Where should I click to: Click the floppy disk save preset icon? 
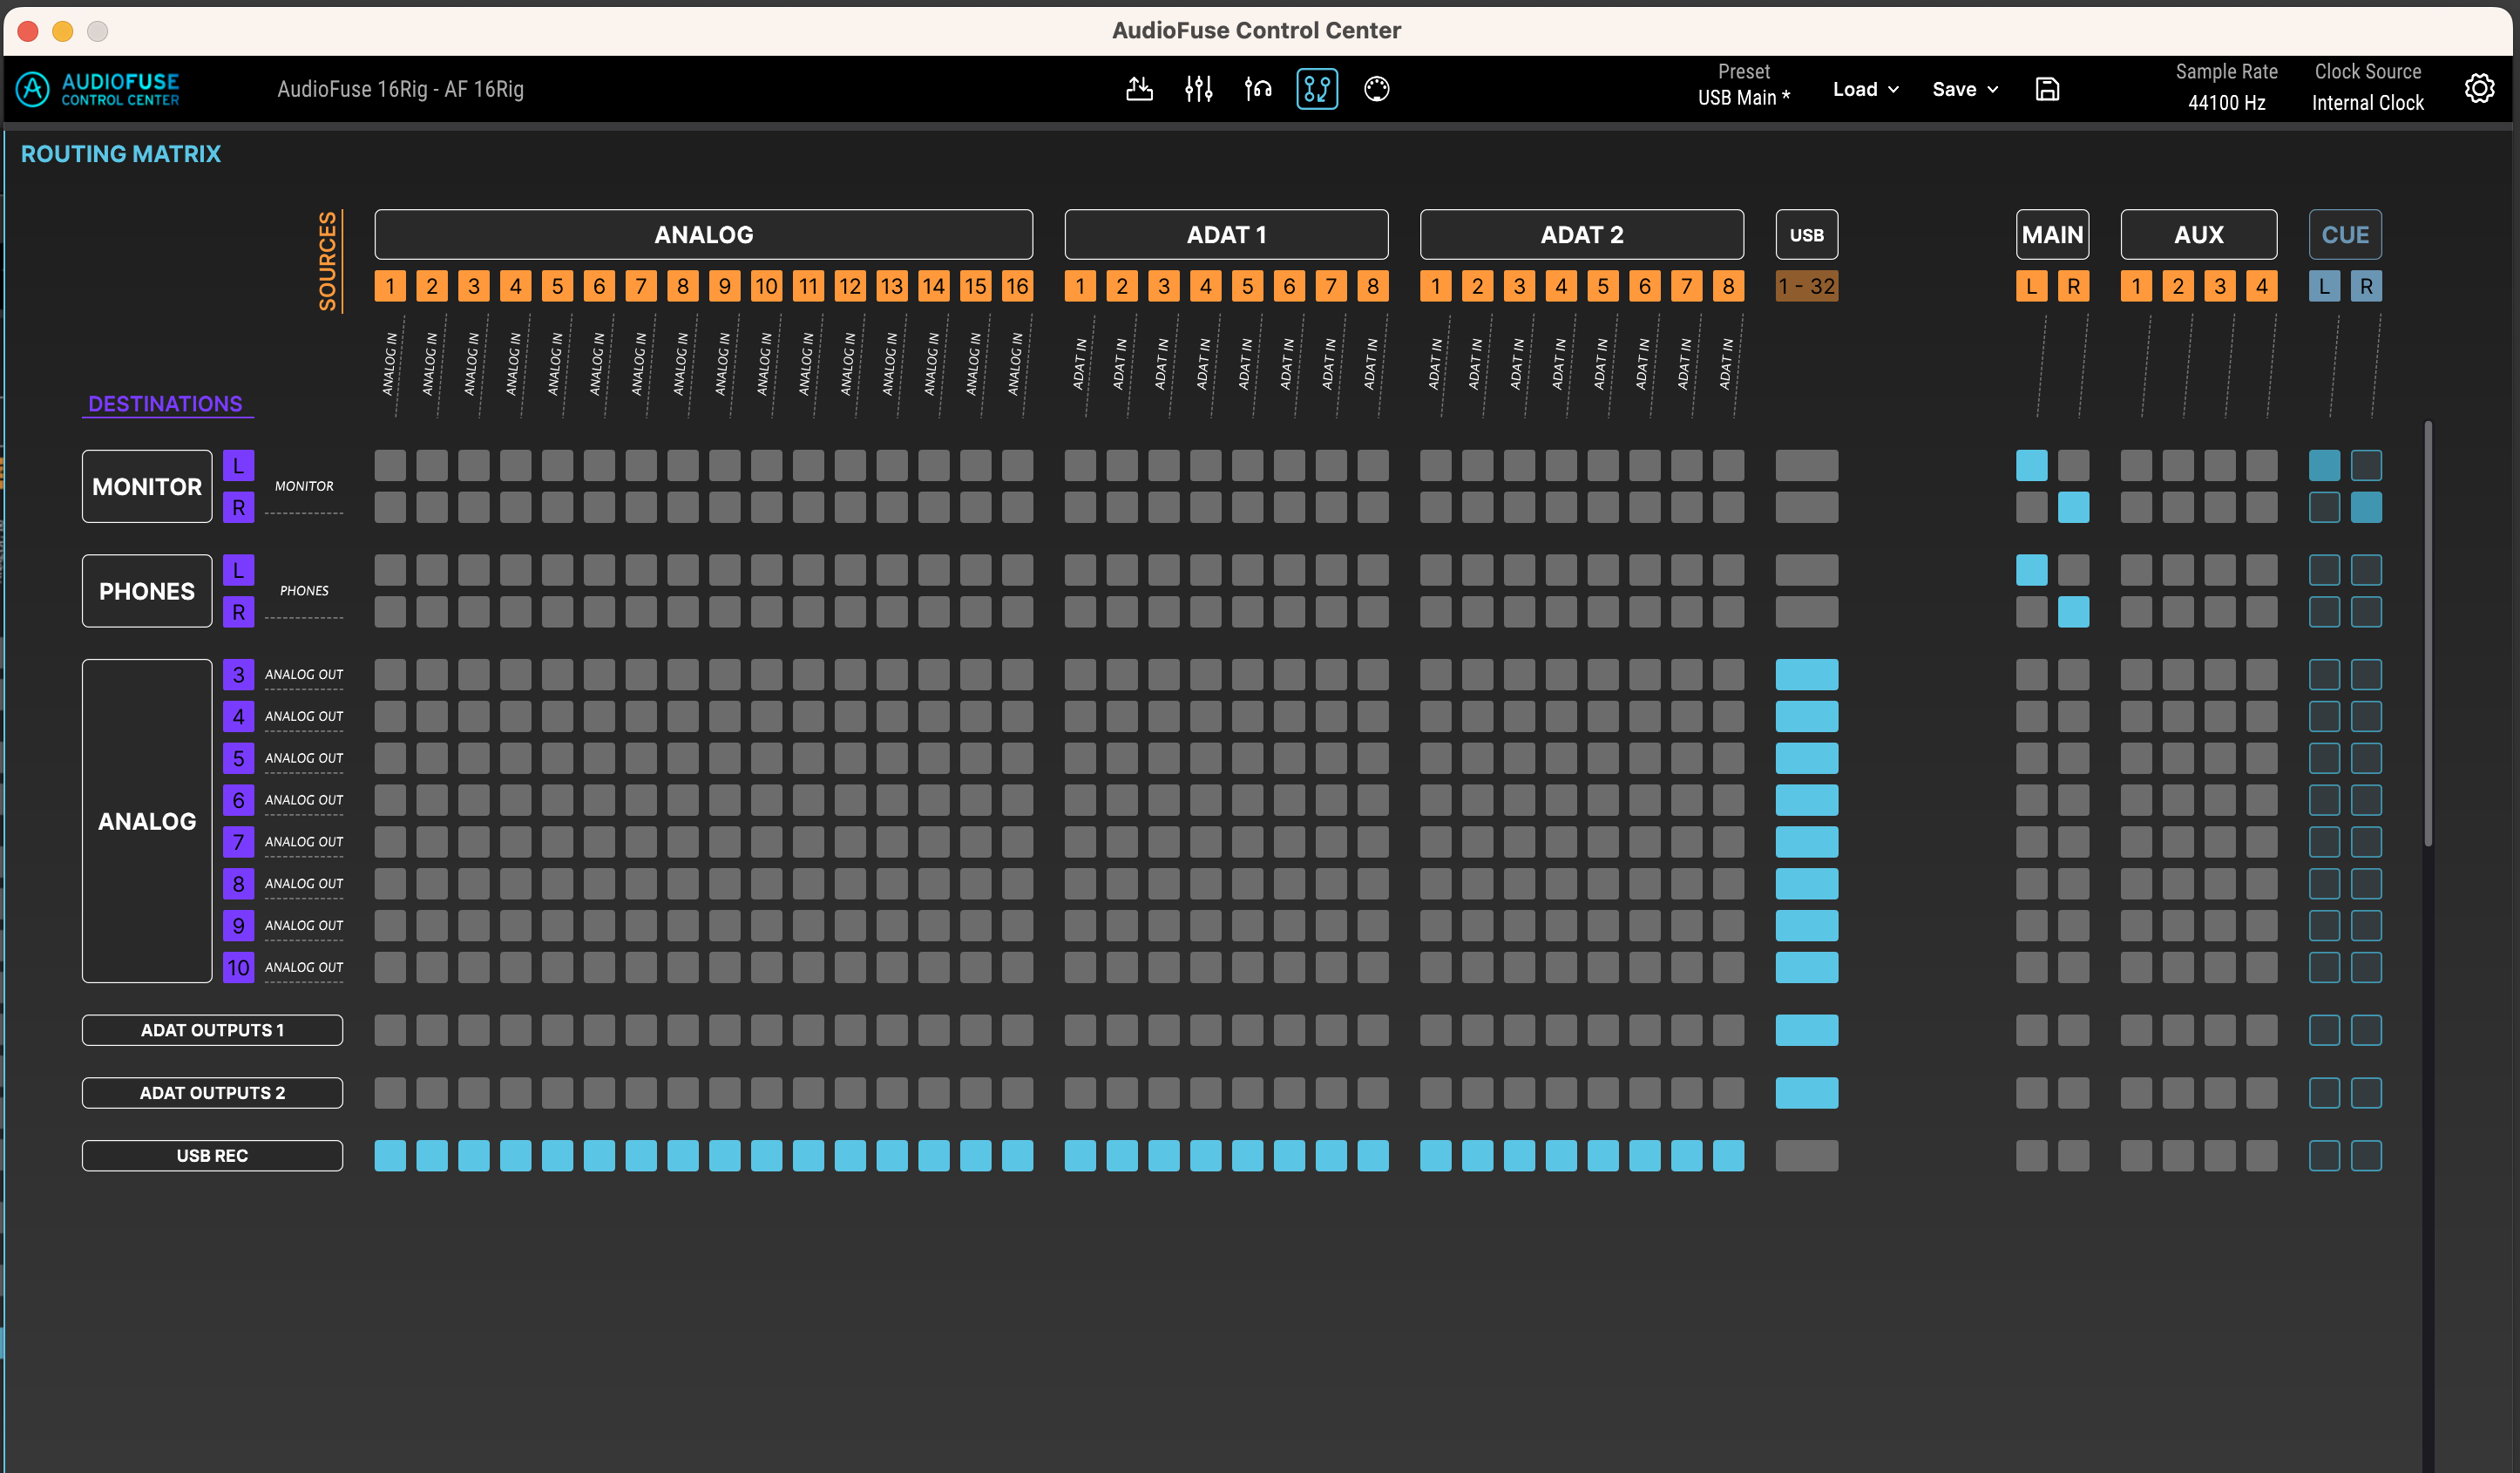tap(2047, 89)
